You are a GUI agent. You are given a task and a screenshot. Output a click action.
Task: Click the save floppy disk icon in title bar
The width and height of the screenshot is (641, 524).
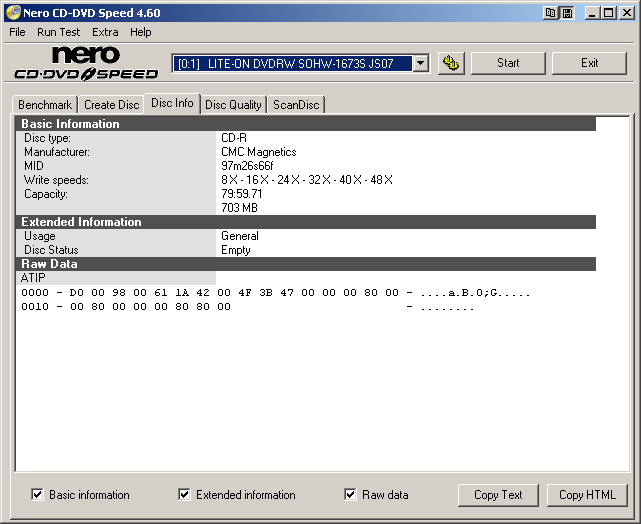(x=567, y=13)
